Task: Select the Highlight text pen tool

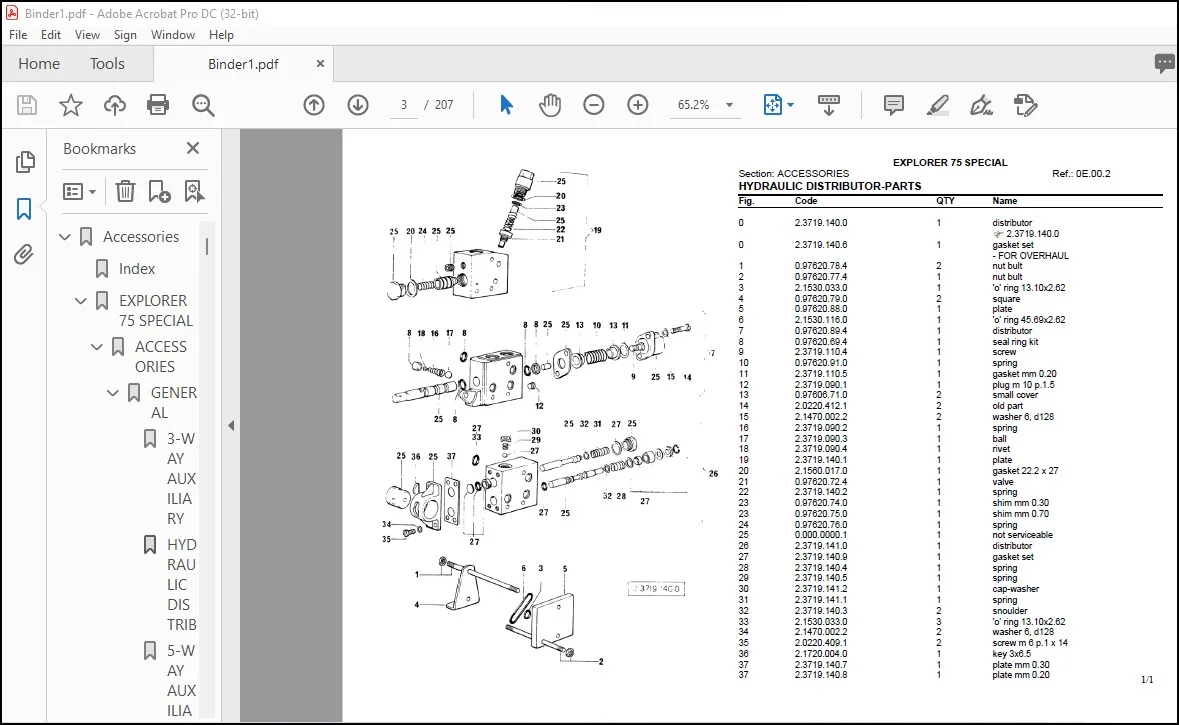Action: click(937, 105)
